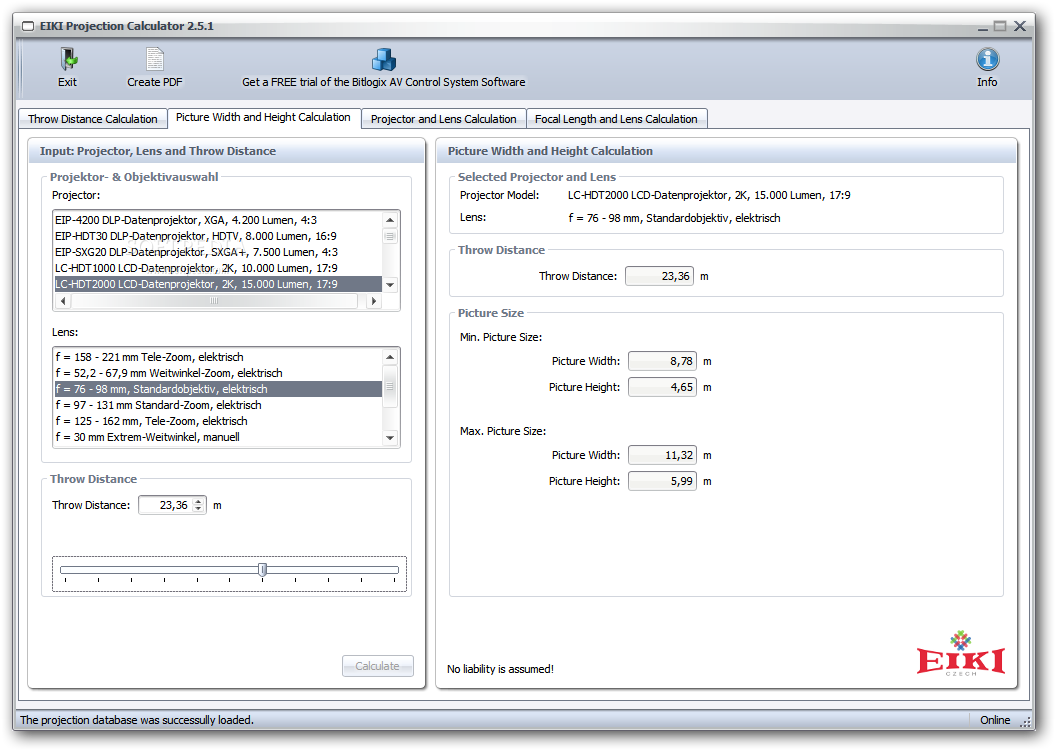Screen dimensions: 1056x751
Task: Click the Projector Model value text
Action: (708, 195)
